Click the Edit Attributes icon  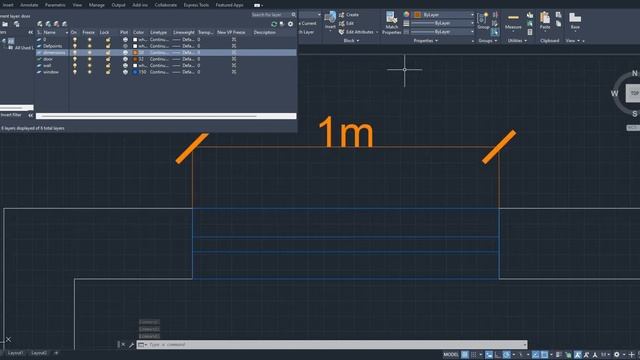[x=356, y=32]
